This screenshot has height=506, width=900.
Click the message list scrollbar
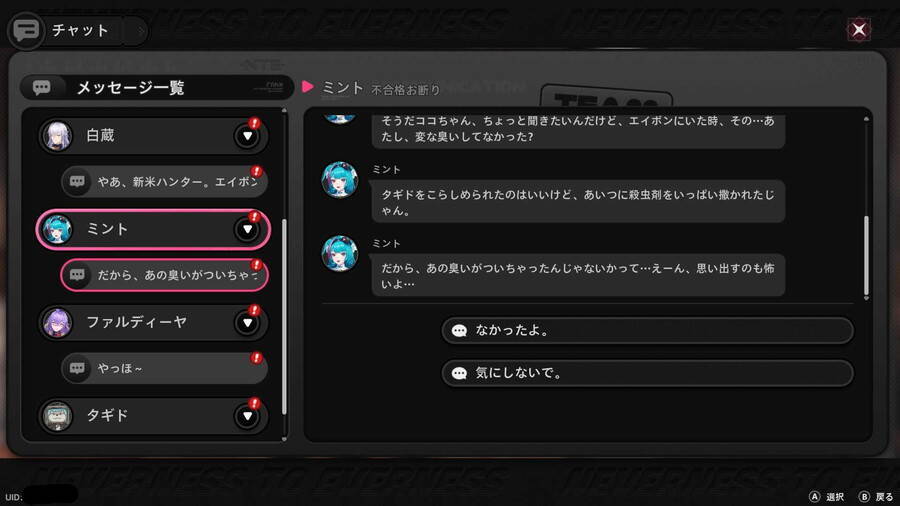284,316
